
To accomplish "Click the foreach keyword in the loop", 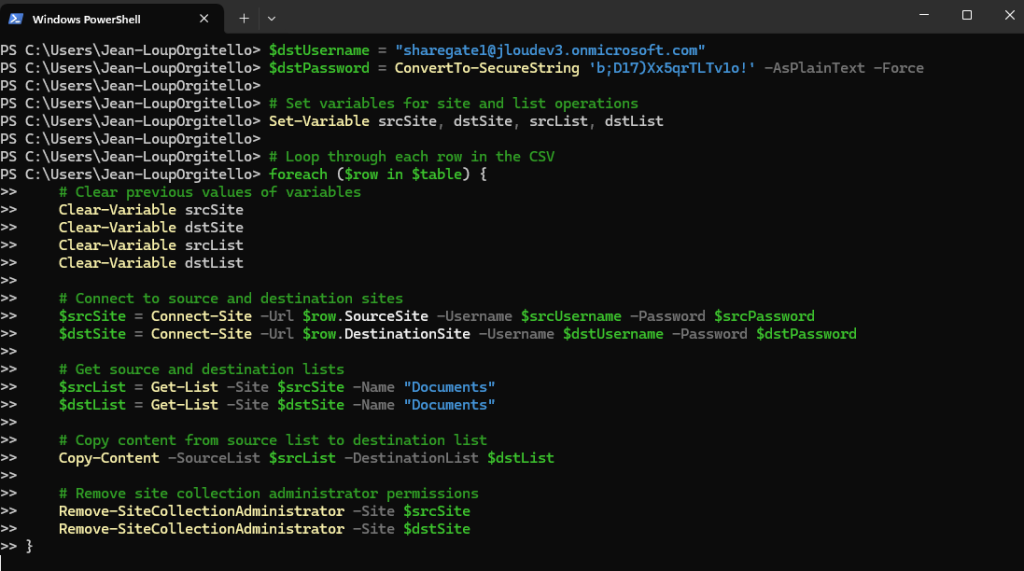I will pos(298,174).
